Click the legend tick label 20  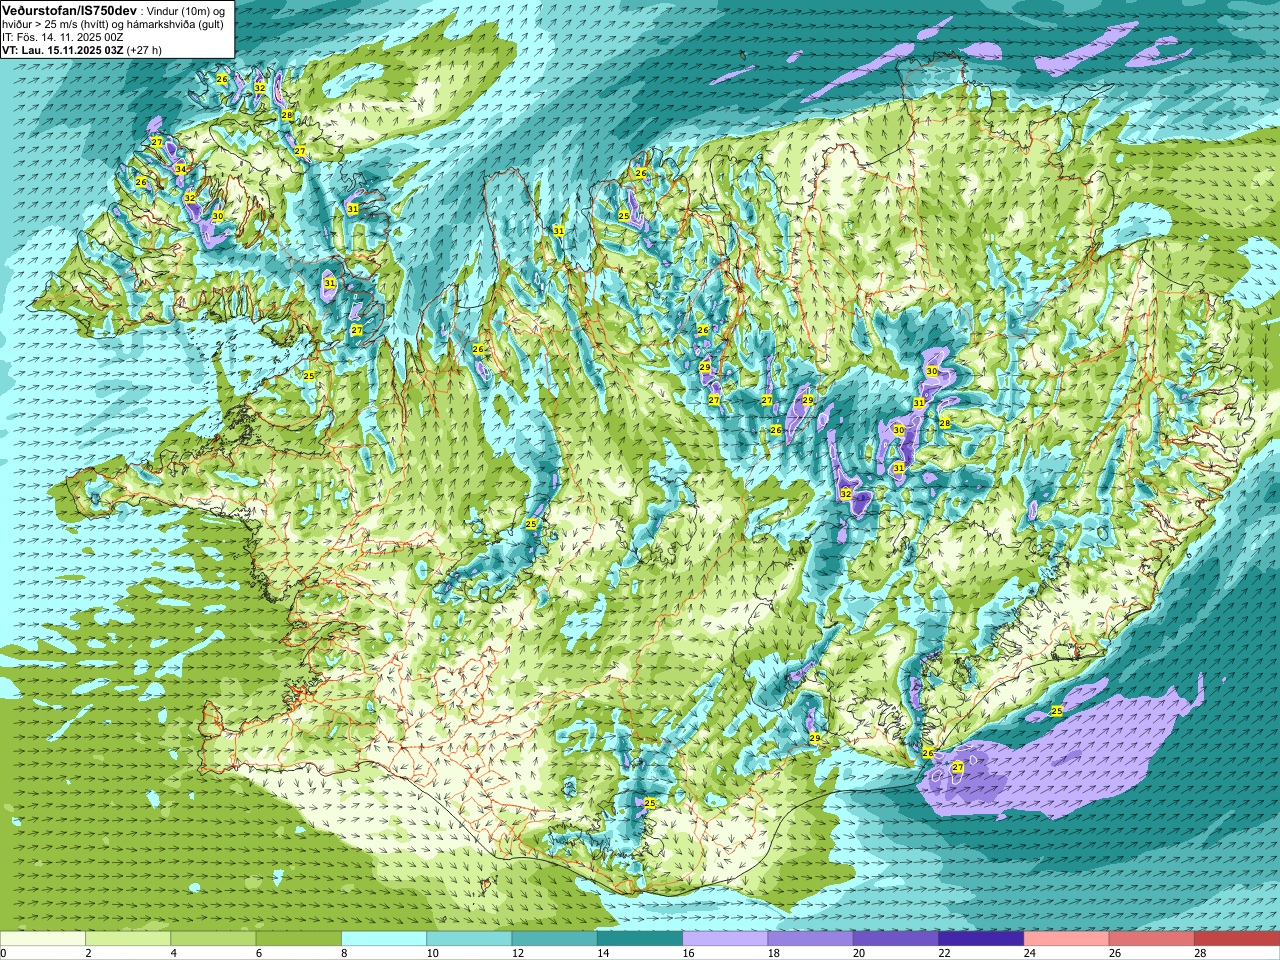point(859,953)
